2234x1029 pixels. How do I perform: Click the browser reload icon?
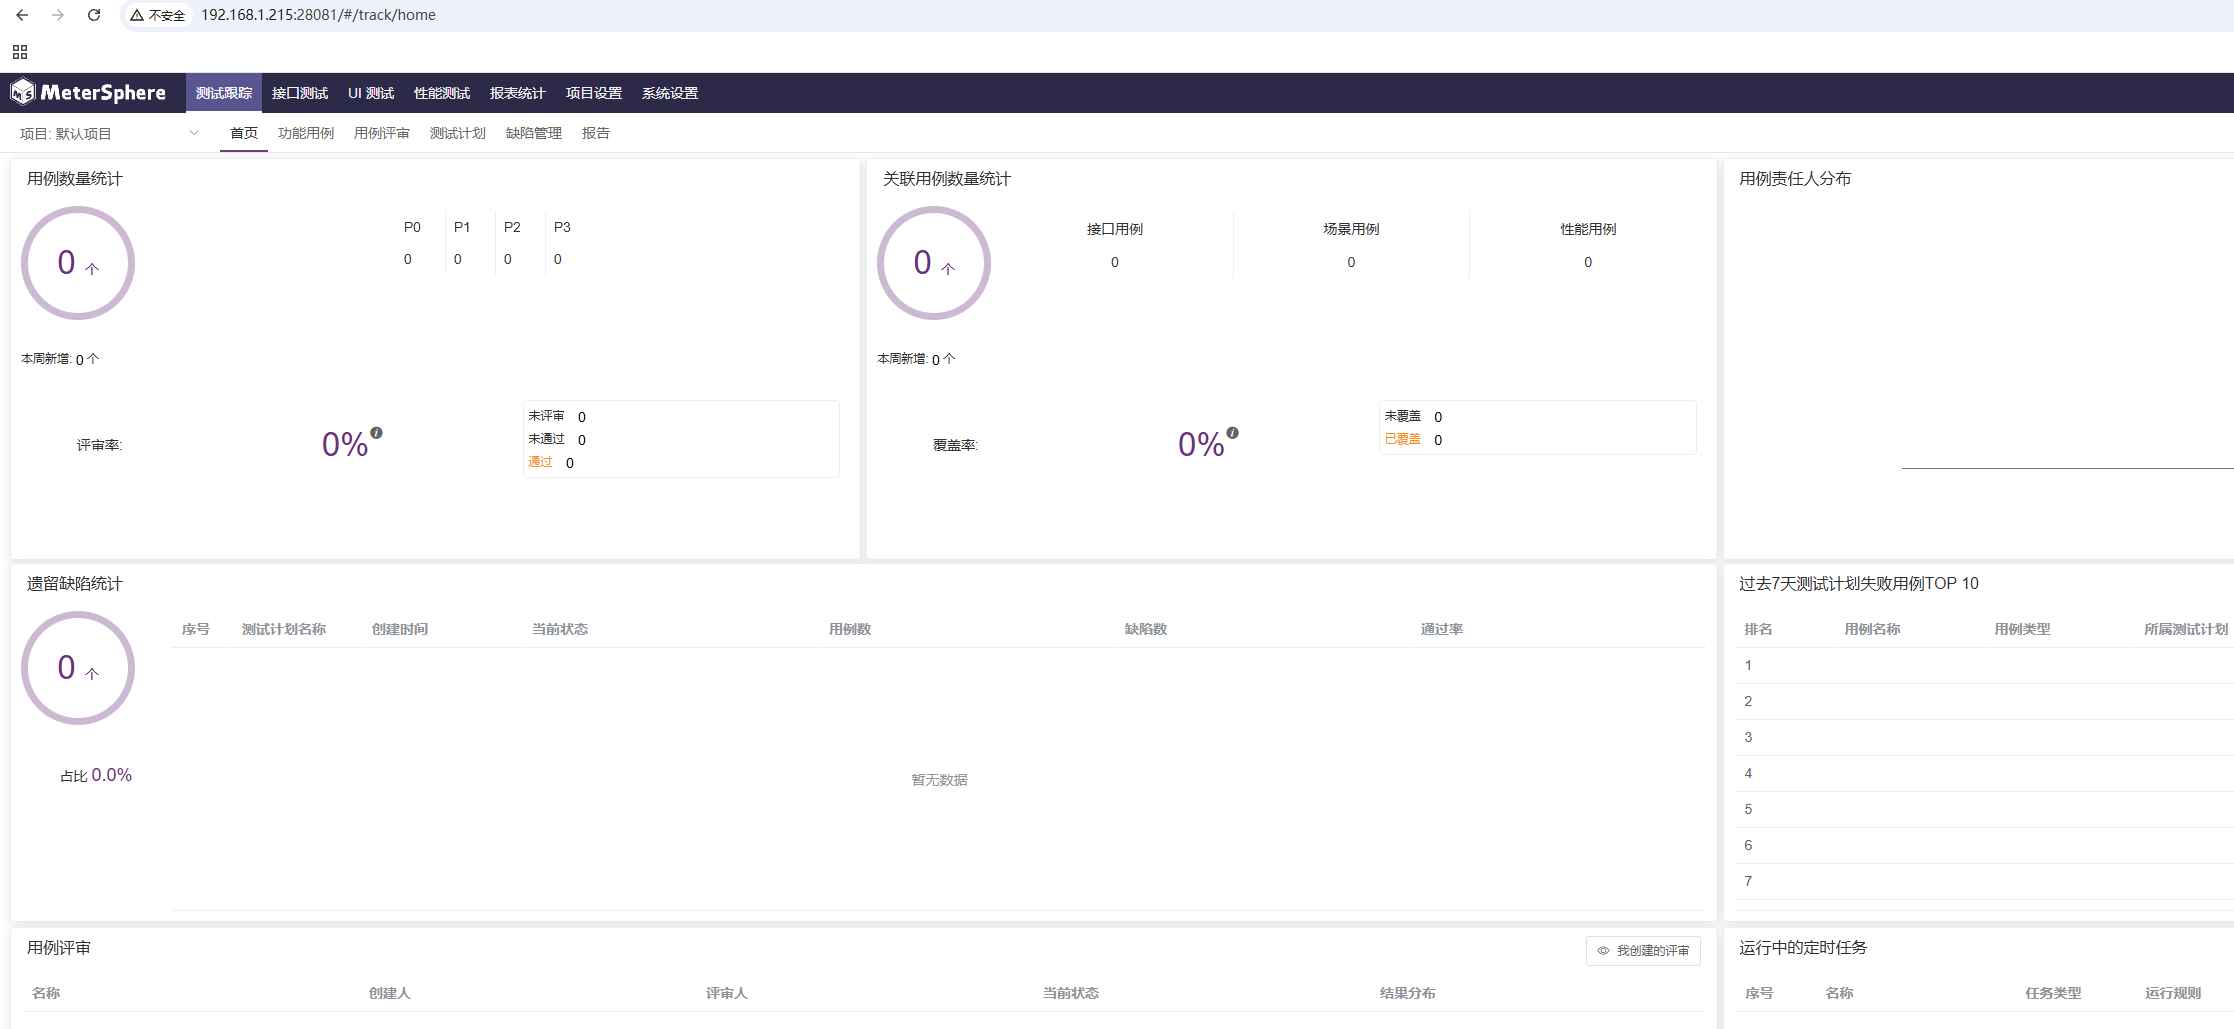[94, 15]
